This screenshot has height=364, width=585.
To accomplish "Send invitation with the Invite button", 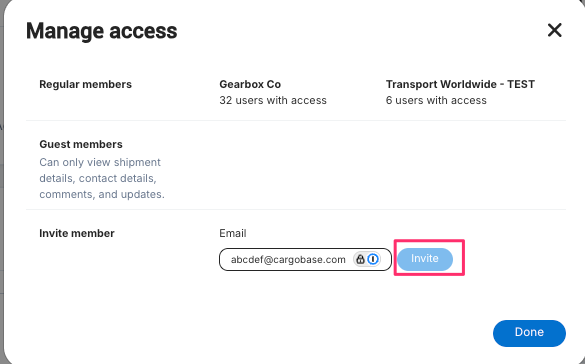I will click(x=425, y=259).
